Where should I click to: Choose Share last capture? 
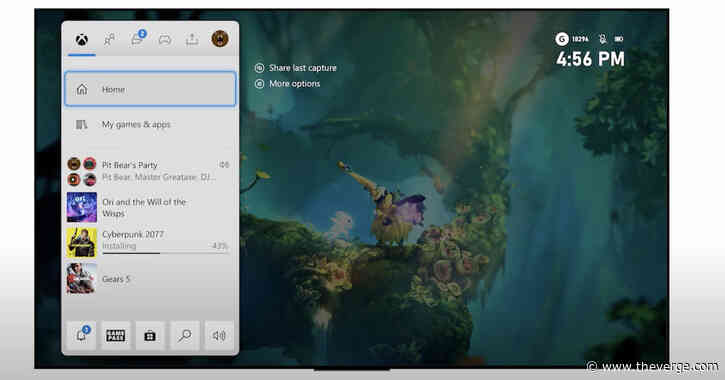click(x=296, y=68)
